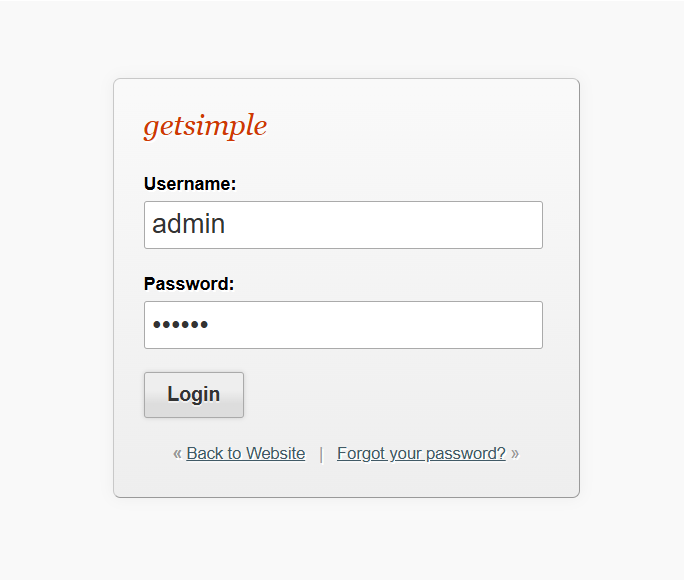Start password recovery via the forgot link
The width and height of the screenshot is (684, 580).
pyautogui.click(x=421, y=453)
